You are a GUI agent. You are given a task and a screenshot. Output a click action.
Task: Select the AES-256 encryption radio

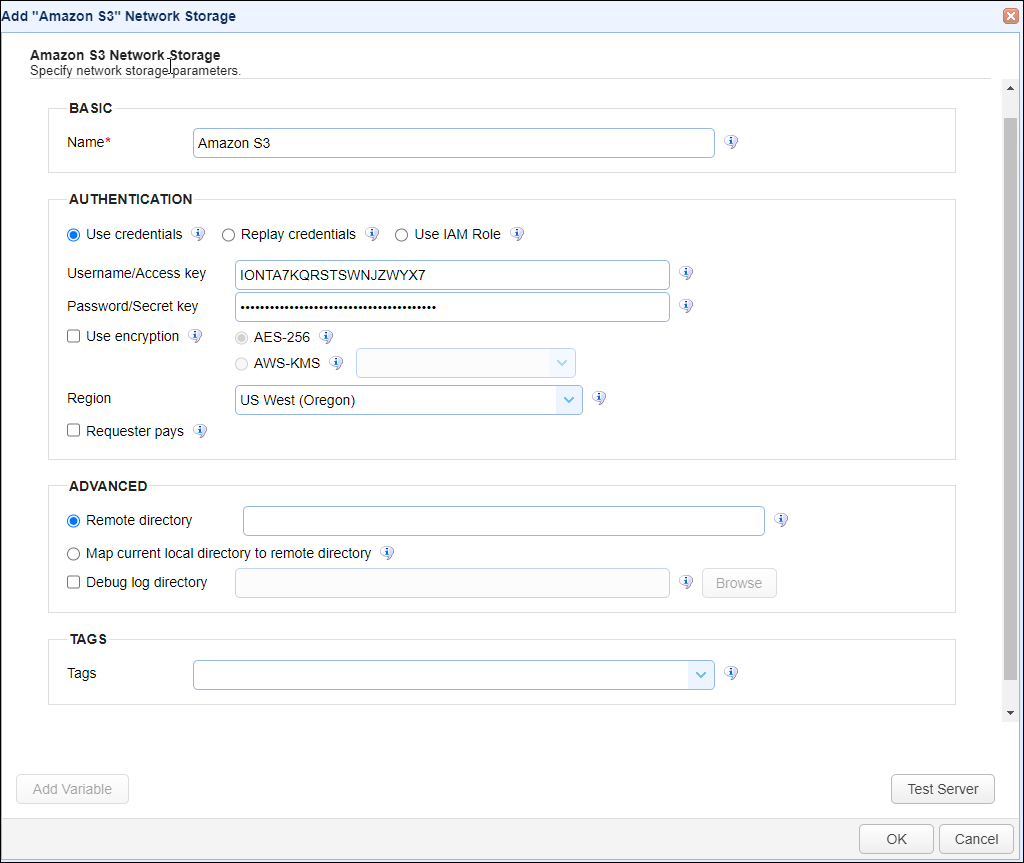[242, 337]
